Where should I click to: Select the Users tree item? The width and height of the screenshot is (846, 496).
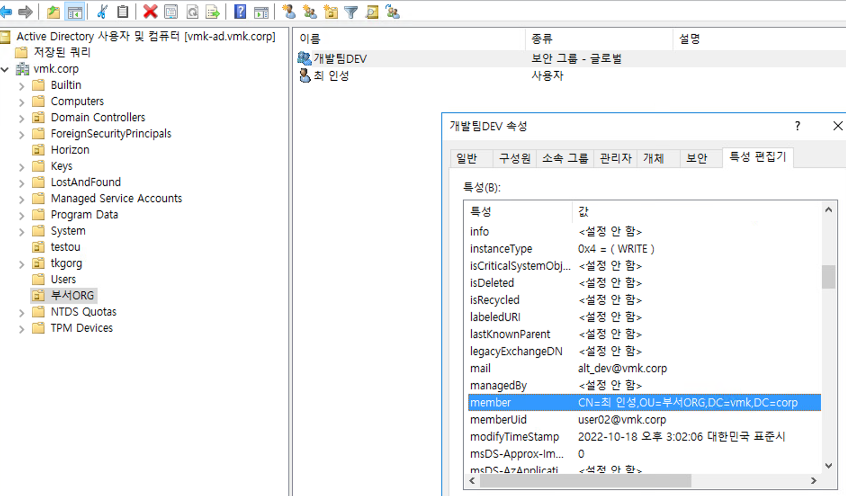click(x=63, y=280)
